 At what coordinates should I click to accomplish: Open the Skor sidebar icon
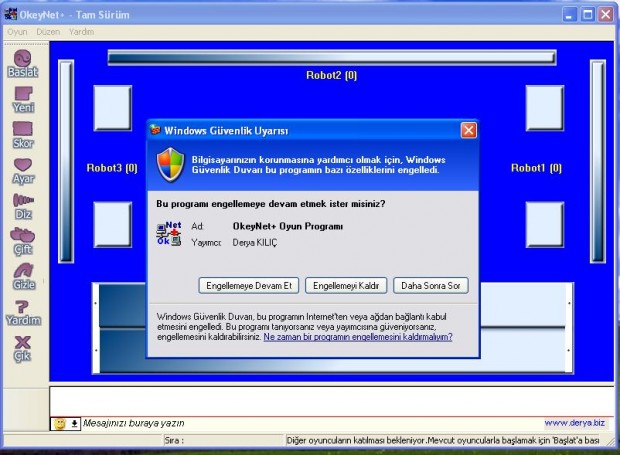[23, 135]
